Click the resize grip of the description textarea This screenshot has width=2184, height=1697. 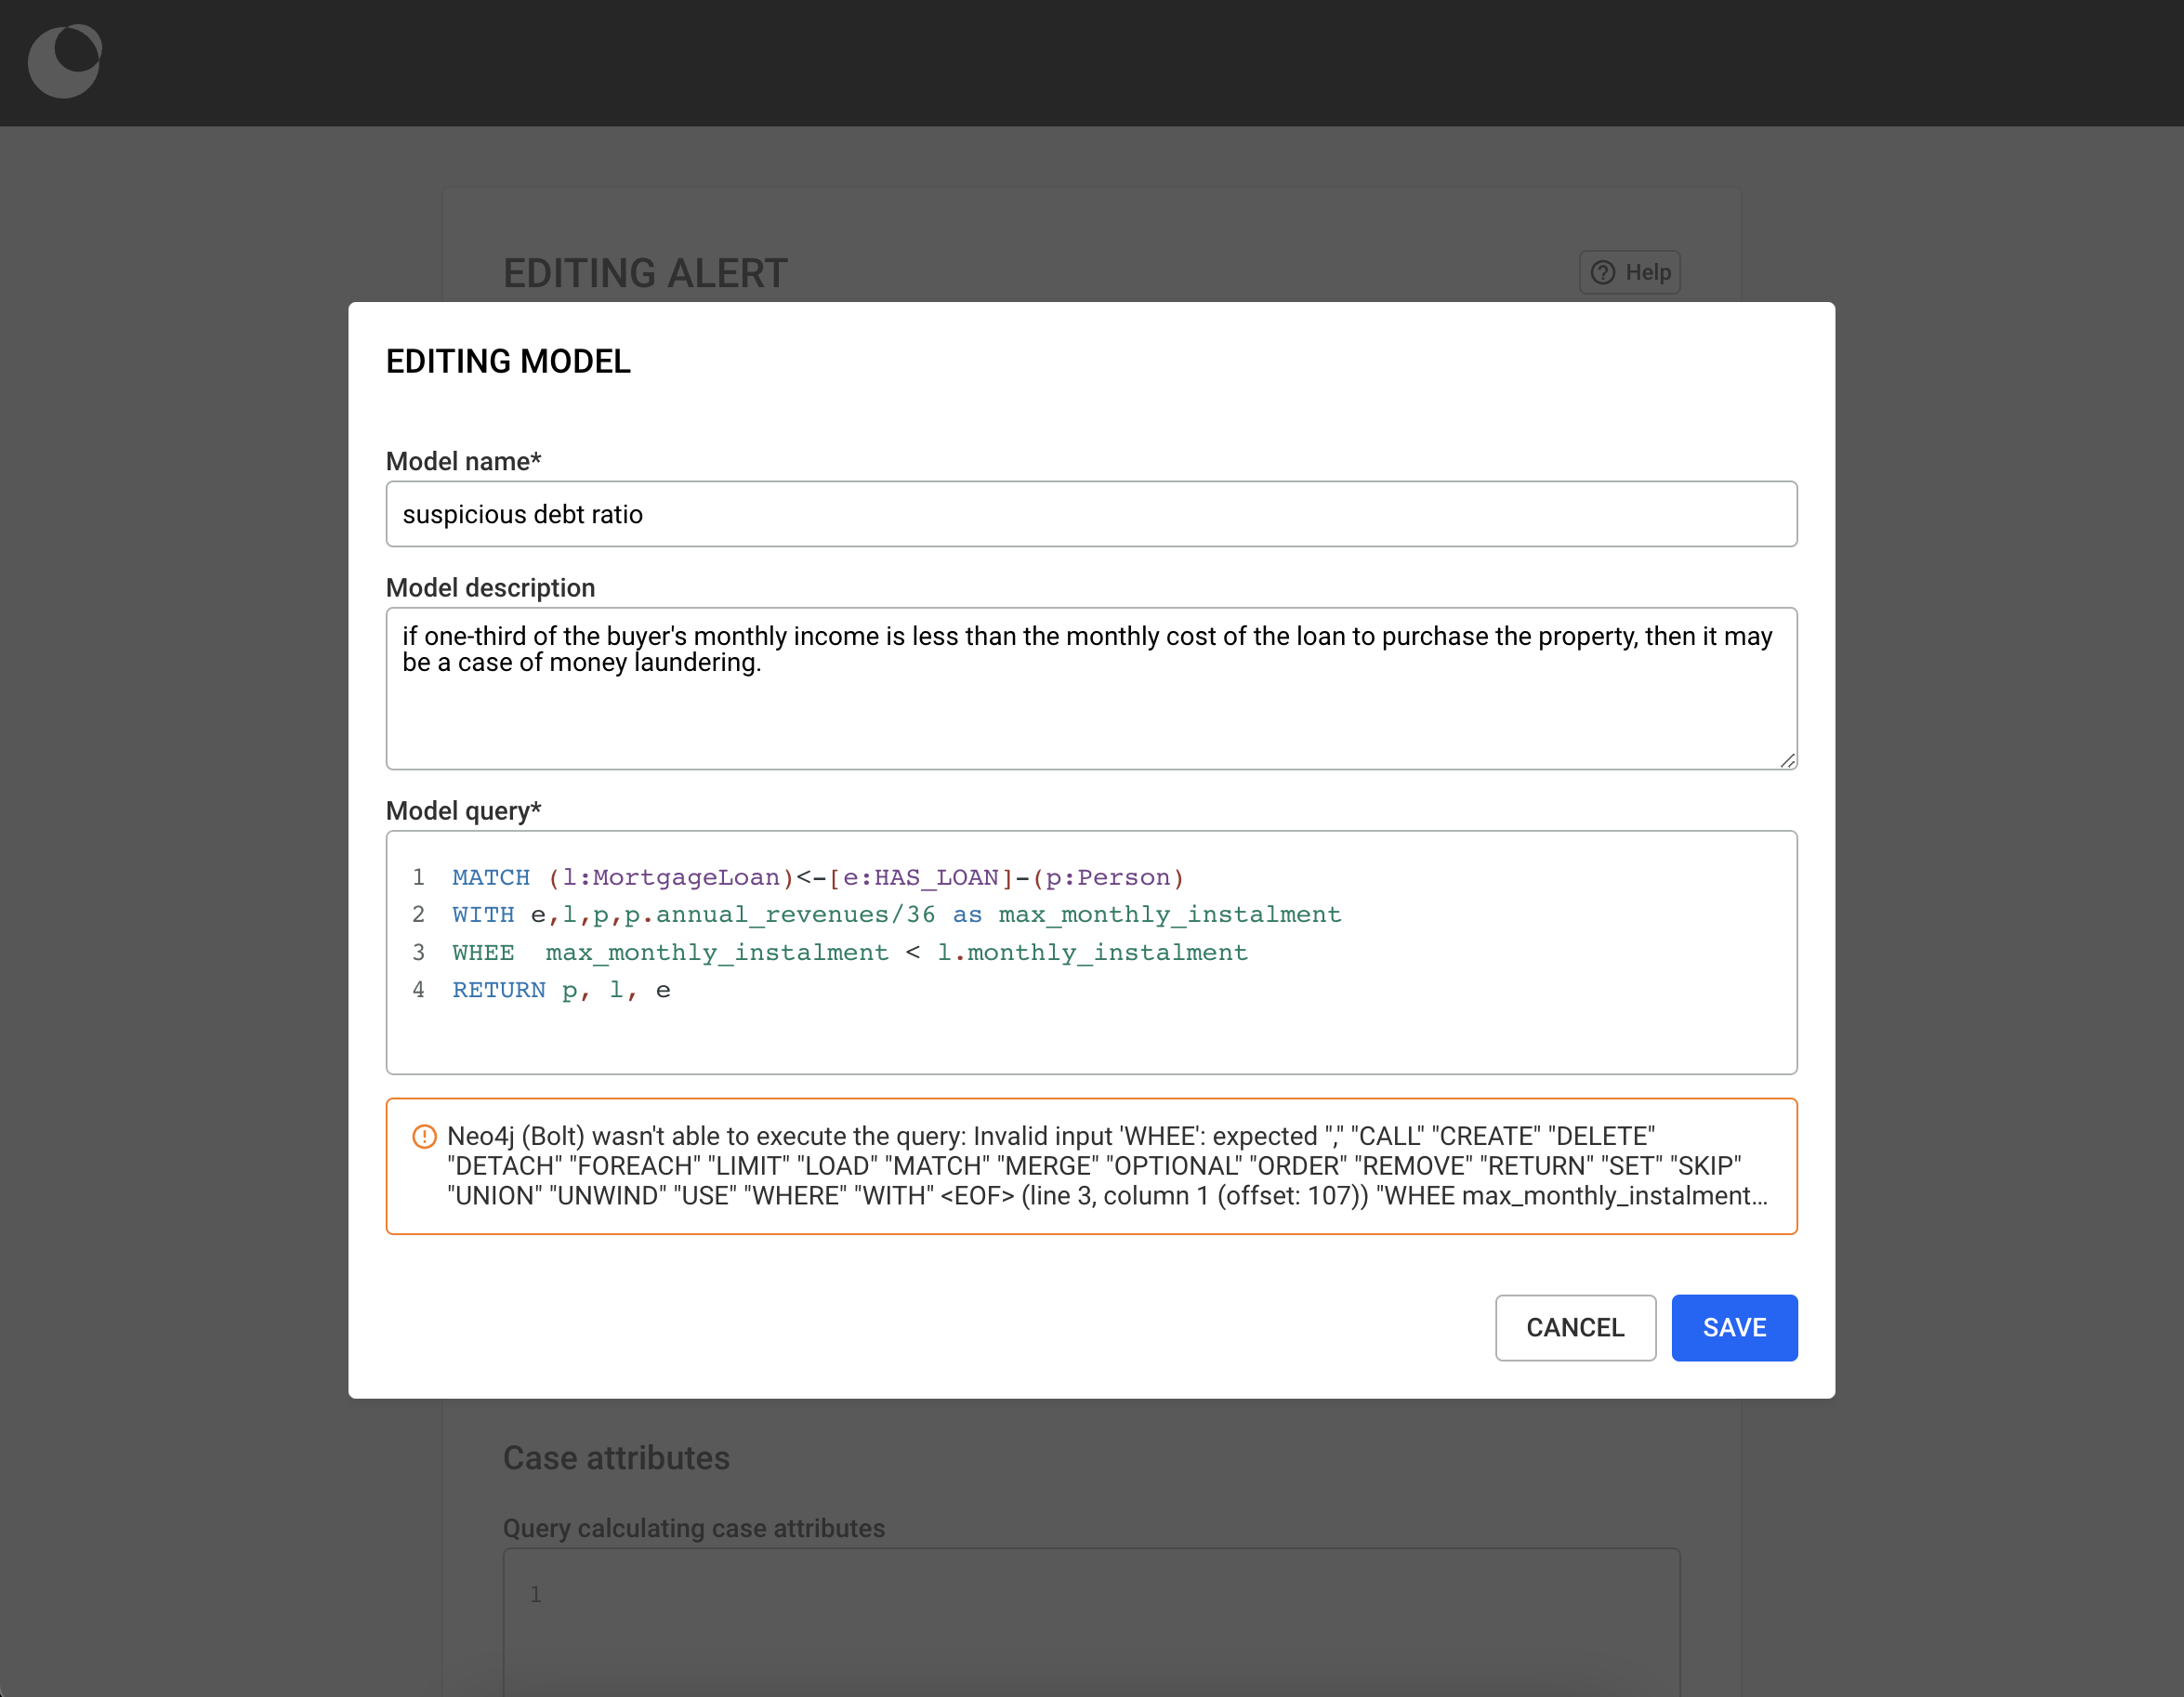[1788, 760]
